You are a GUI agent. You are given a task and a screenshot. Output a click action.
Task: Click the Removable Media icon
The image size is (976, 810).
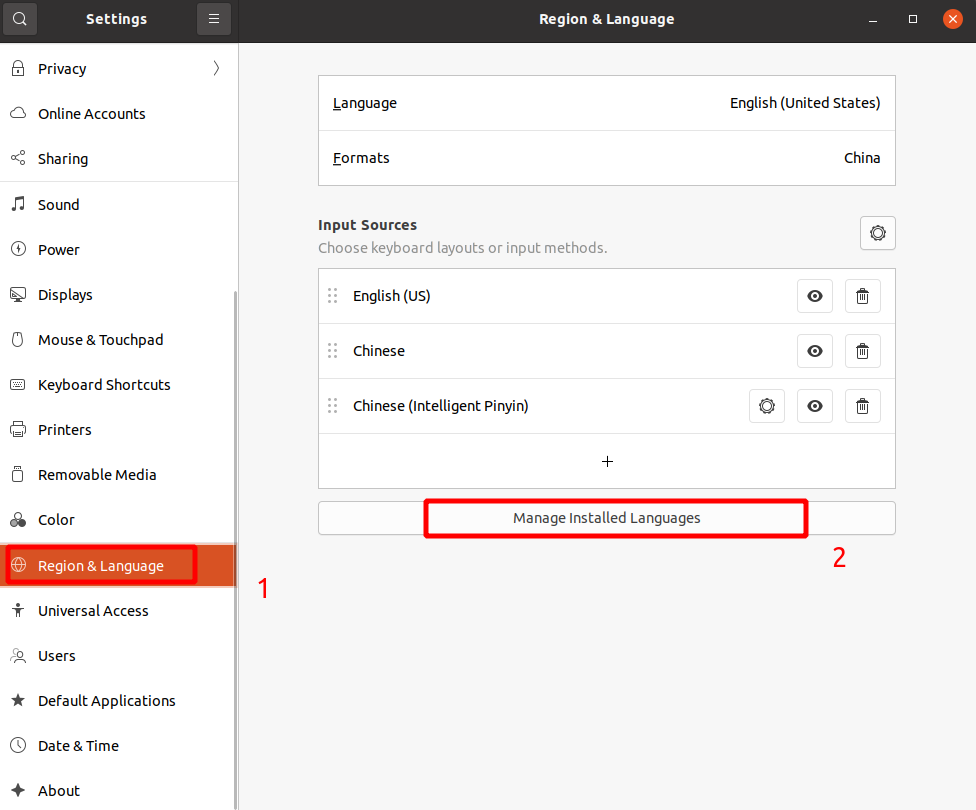(18, 474)
